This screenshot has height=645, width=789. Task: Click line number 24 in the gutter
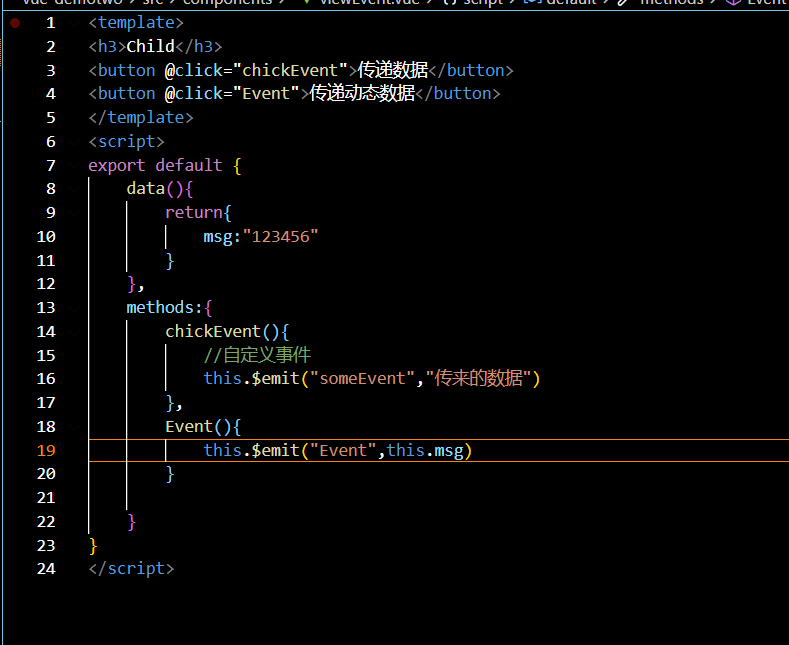click(46, 569)
